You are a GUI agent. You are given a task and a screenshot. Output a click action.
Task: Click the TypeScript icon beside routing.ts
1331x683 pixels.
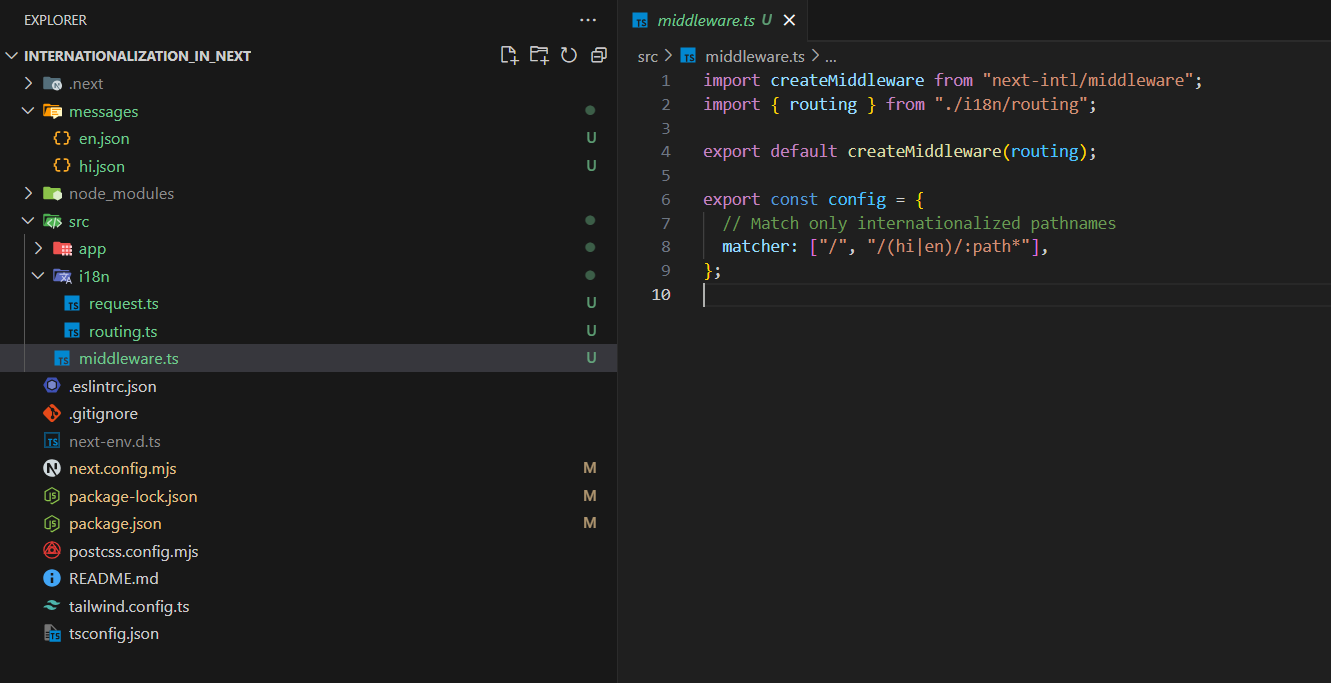coord(72,331)
